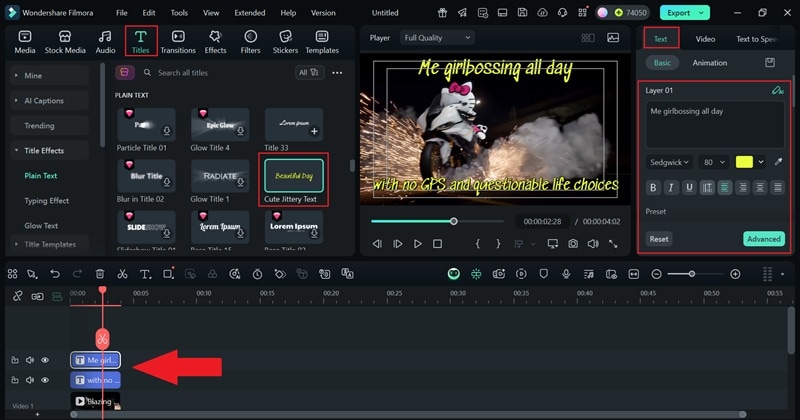Take a snapshot with the camera icon
Viewport: 800px width, 420px height.
[573, 244]
